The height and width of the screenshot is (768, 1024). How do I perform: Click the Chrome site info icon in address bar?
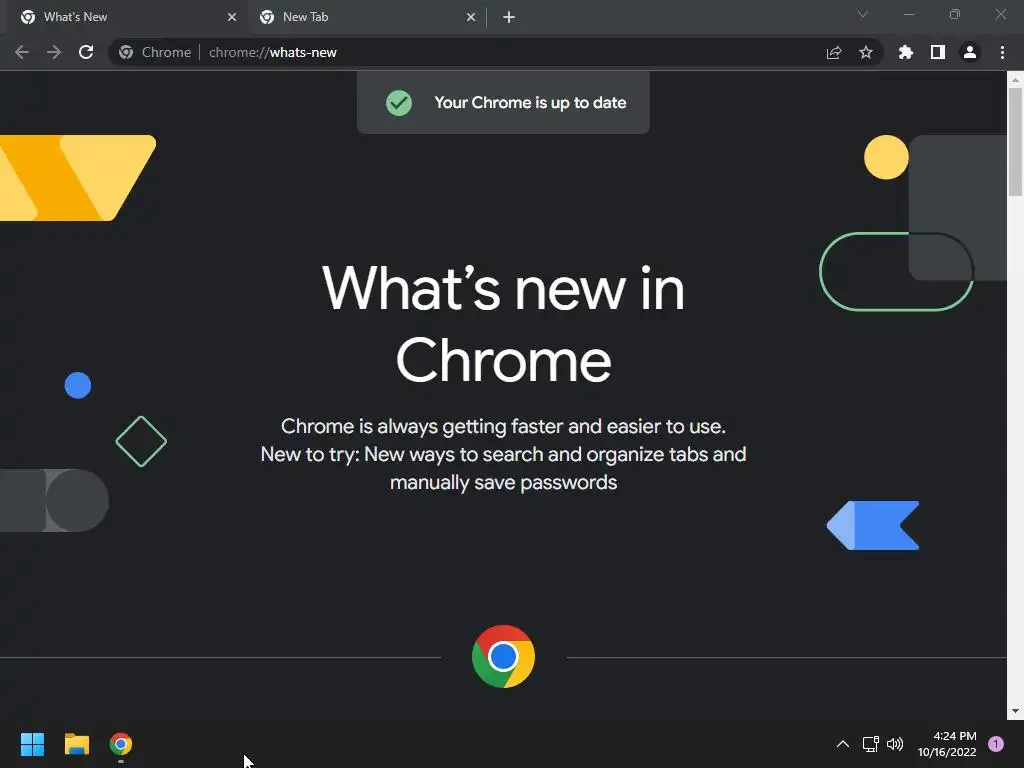coord(126,52)
